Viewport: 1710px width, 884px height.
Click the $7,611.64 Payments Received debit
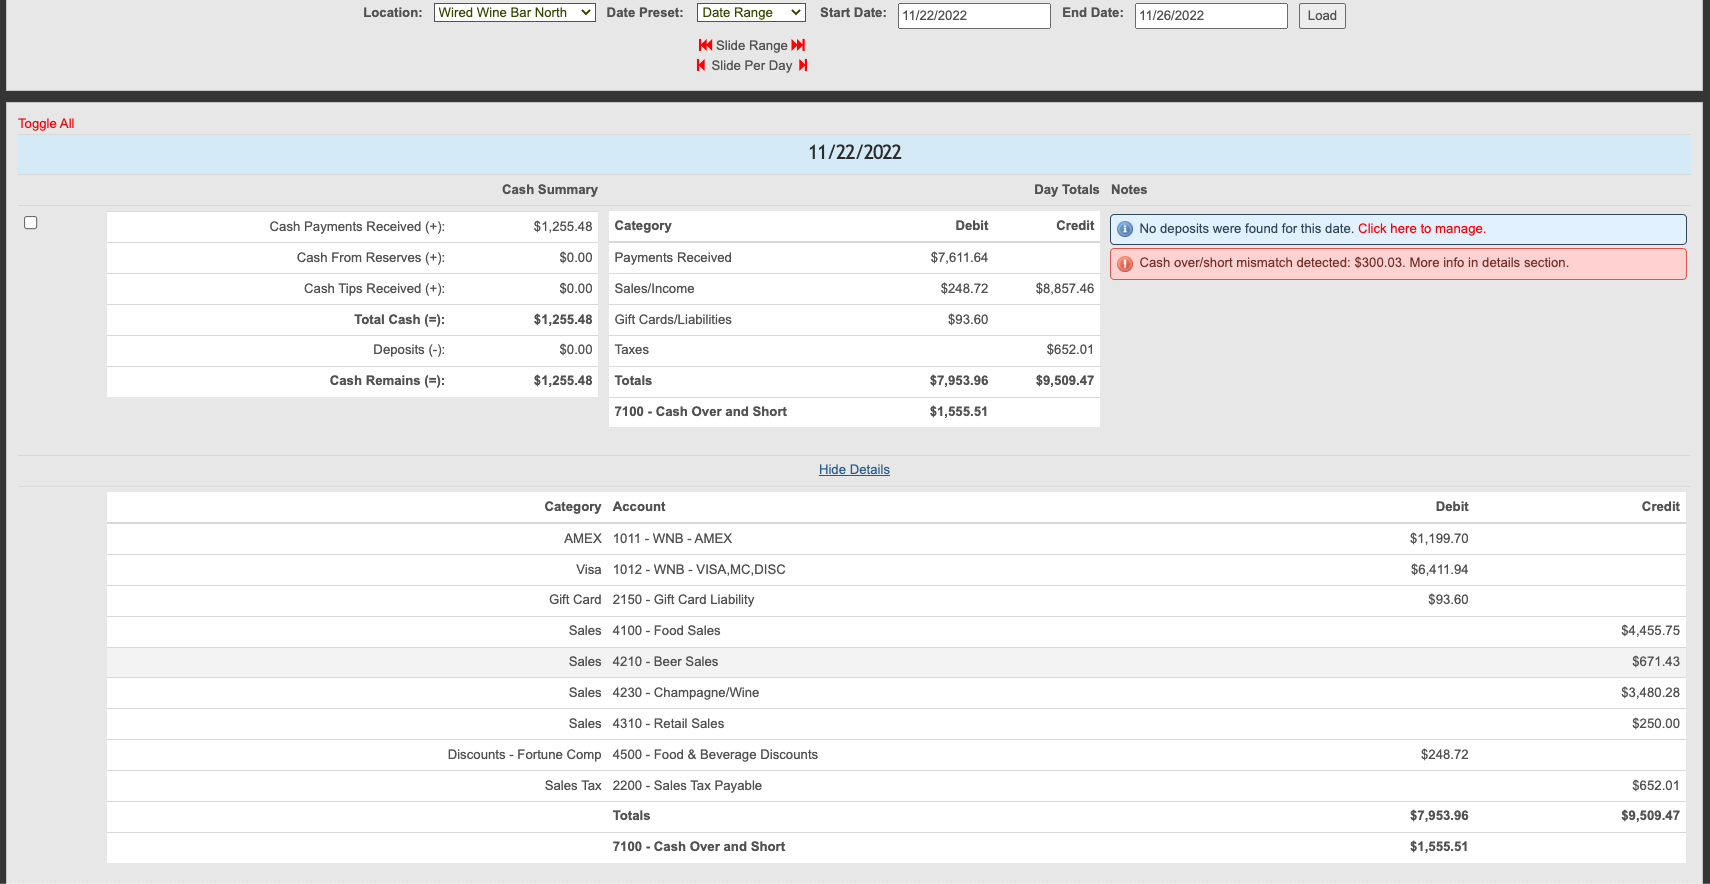[959, 258]
